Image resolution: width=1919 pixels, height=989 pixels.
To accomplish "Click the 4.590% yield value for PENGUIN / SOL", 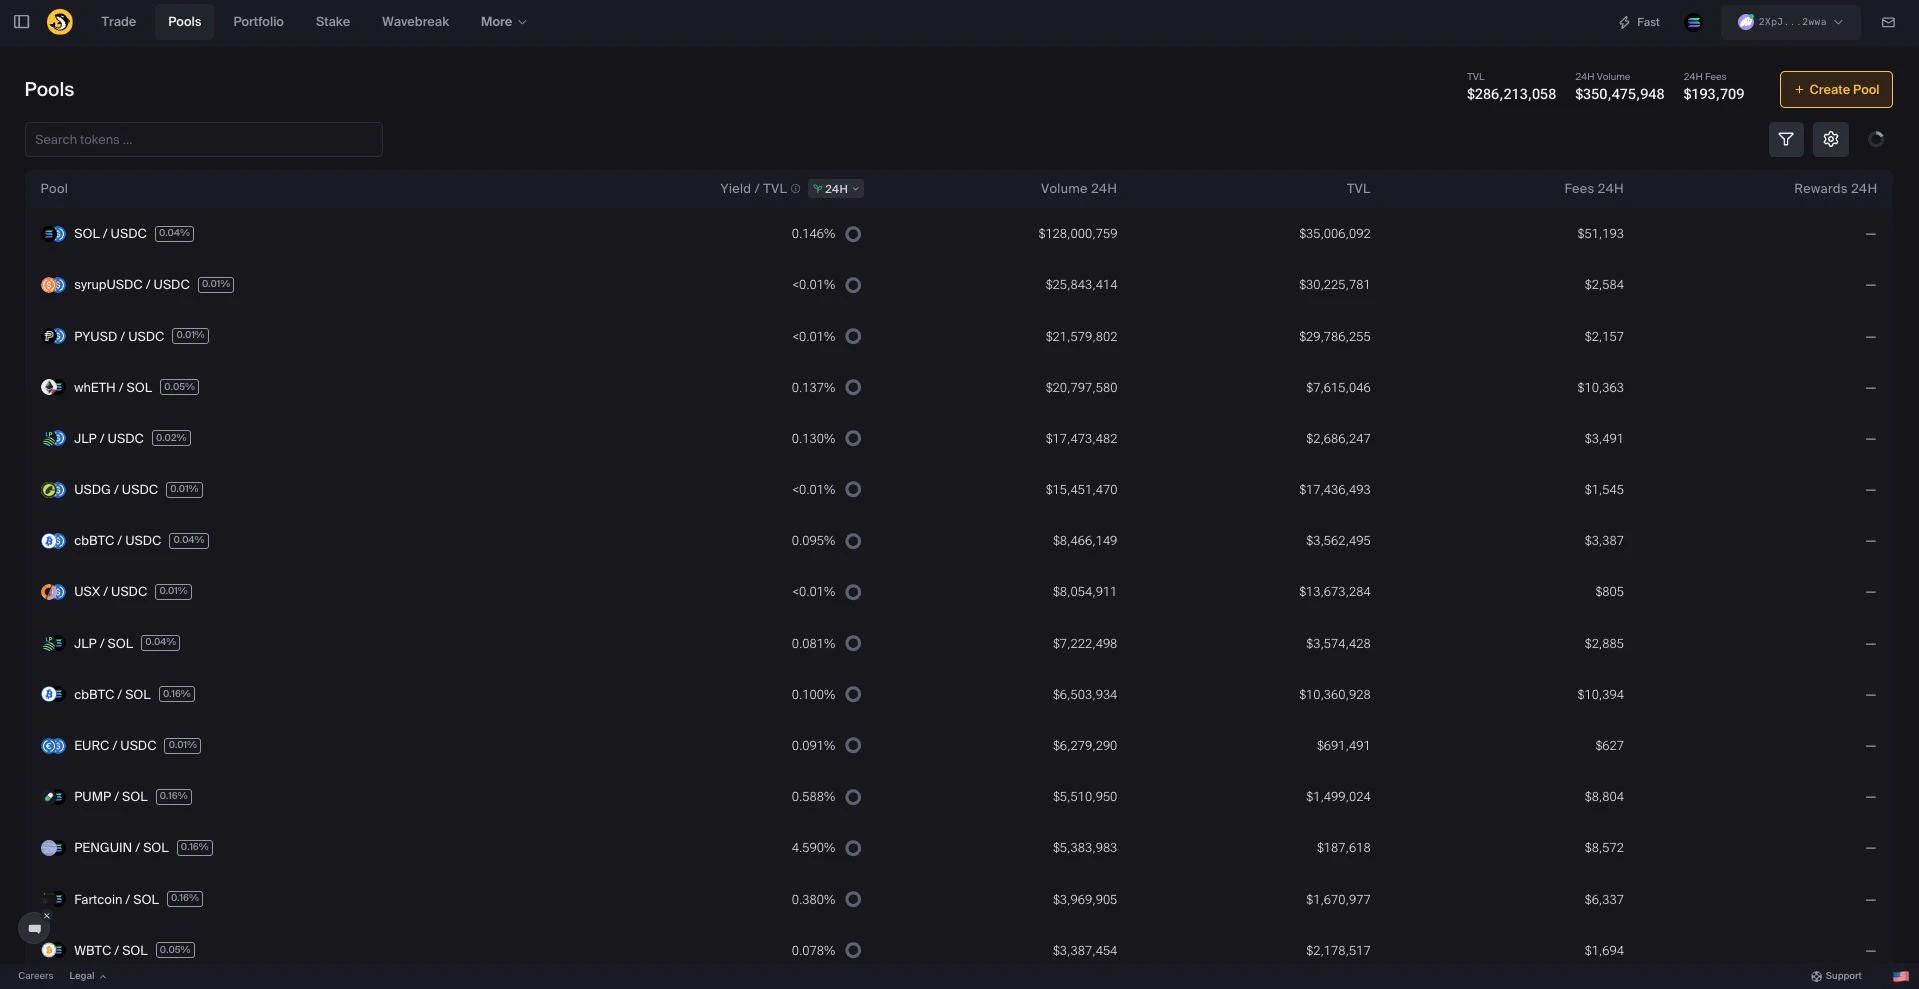I will [813, 848].
